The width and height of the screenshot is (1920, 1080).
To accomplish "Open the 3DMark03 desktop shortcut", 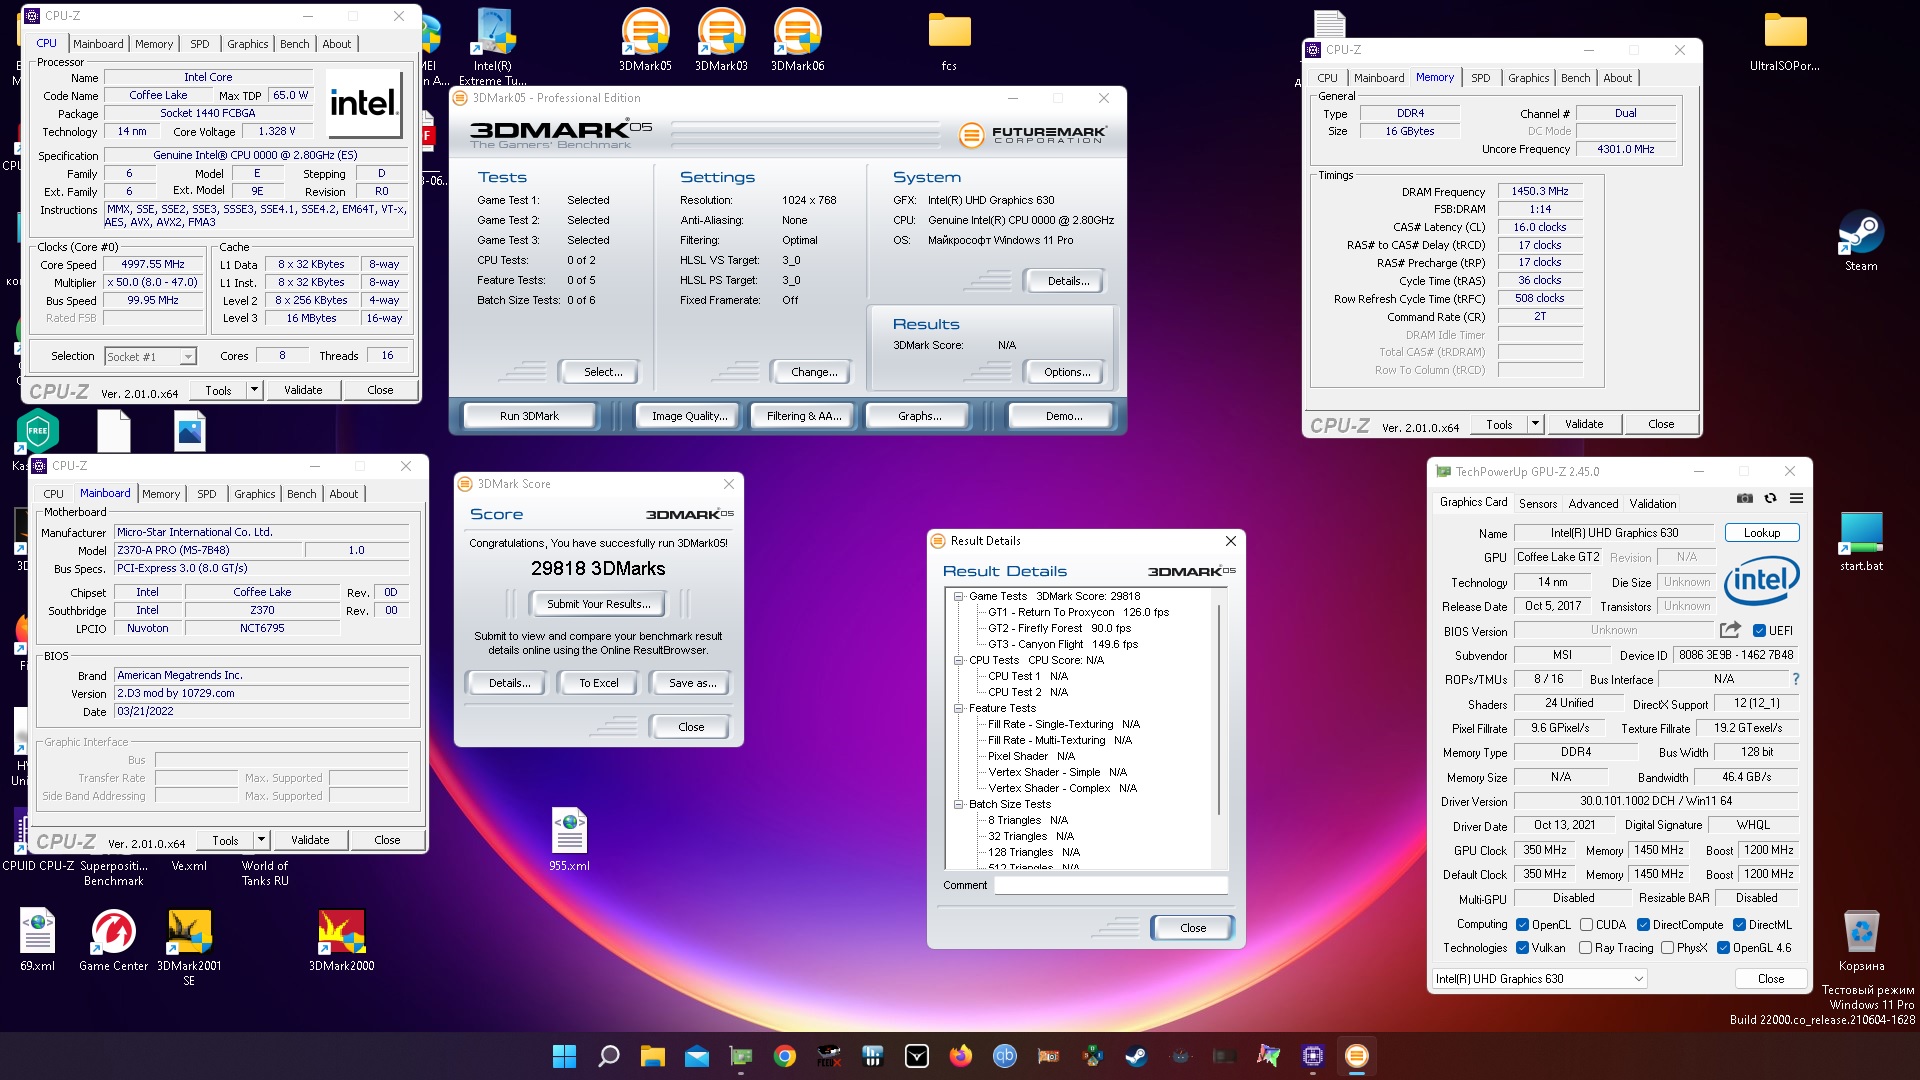I will pyautogui.click(x=721, y=40).
